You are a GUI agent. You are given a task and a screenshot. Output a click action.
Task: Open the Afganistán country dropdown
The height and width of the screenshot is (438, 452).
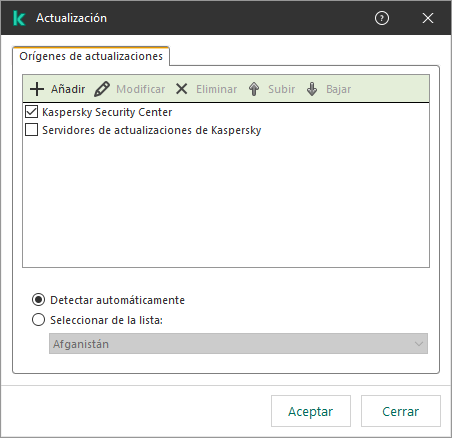238,344
